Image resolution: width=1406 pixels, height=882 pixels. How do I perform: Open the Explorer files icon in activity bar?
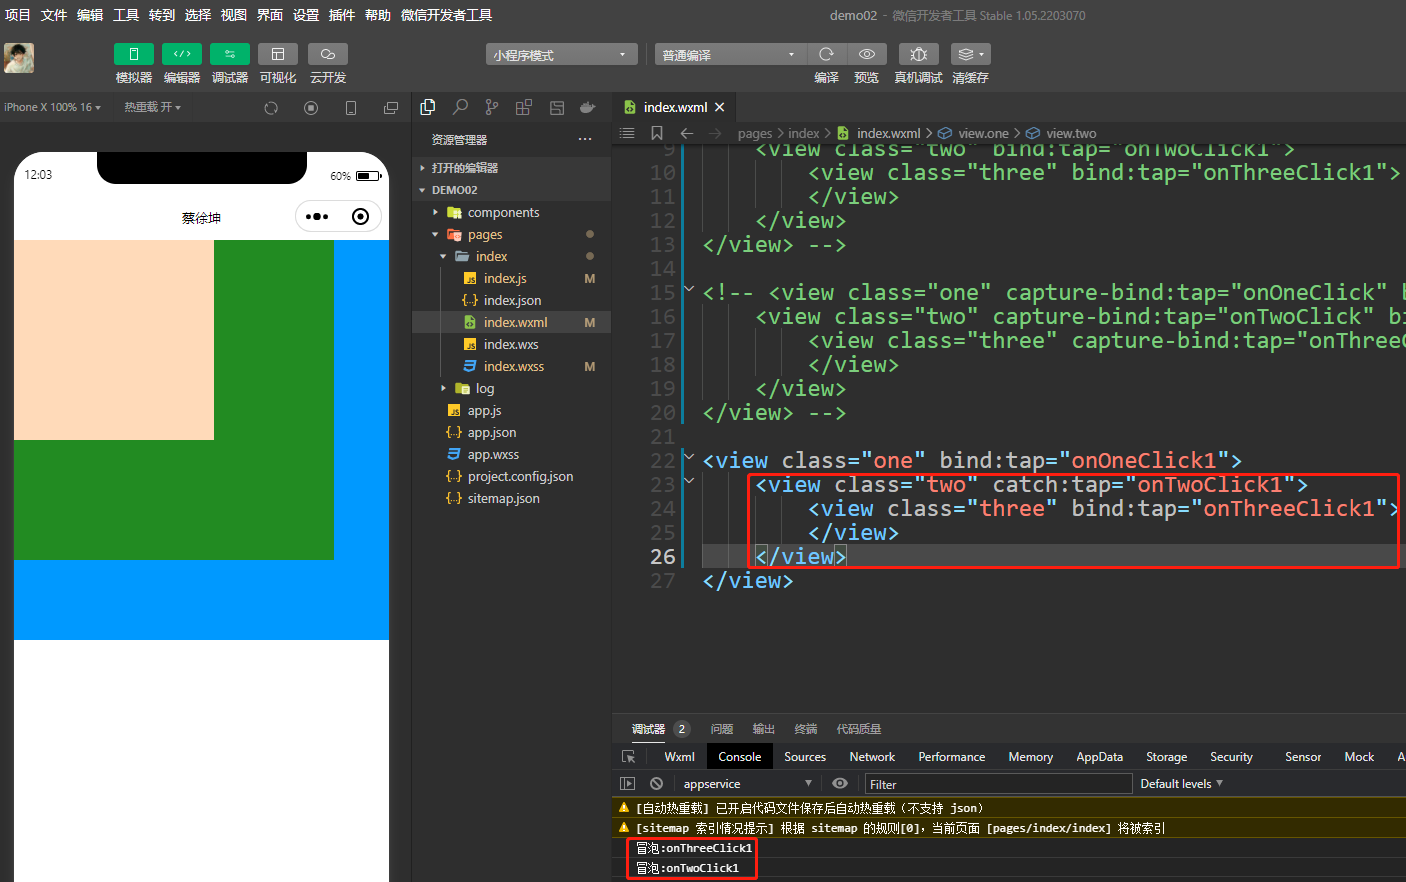coord(428,107)
